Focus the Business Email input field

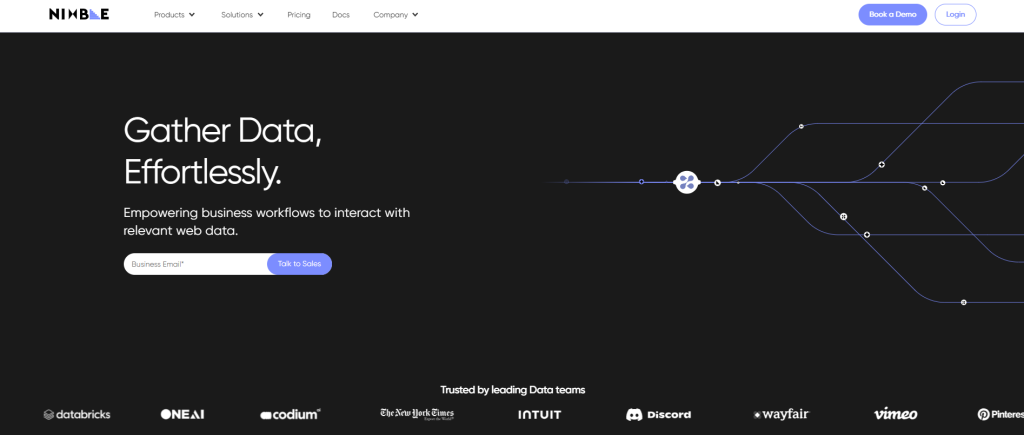(195, 264)
